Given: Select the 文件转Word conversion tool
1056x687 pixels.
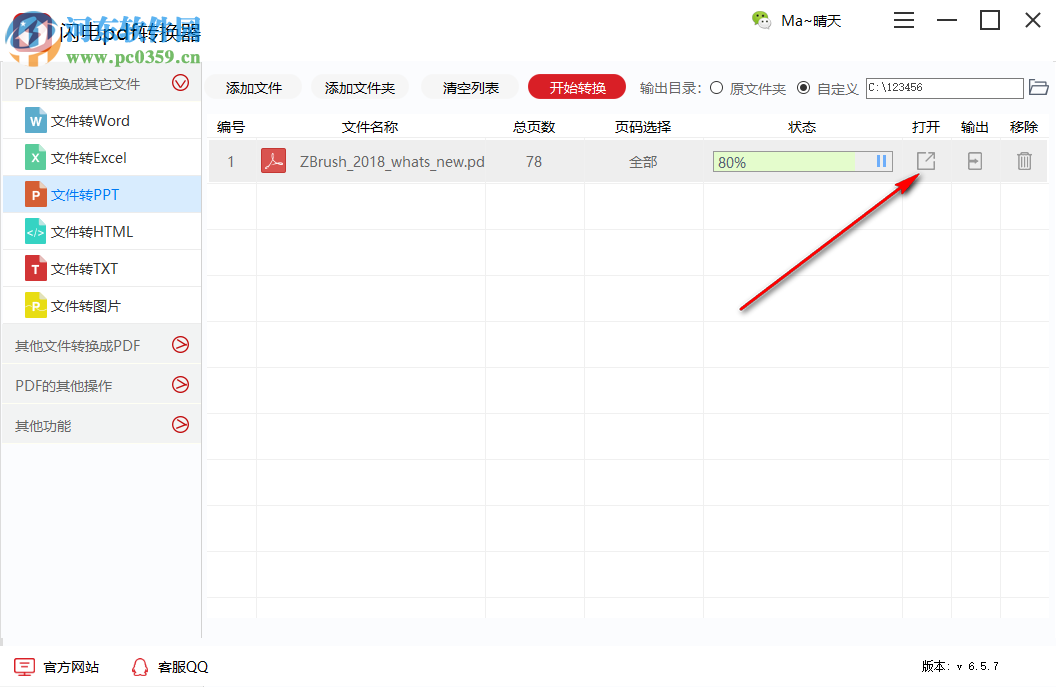Looking at the screenshot, I should 92,119.
